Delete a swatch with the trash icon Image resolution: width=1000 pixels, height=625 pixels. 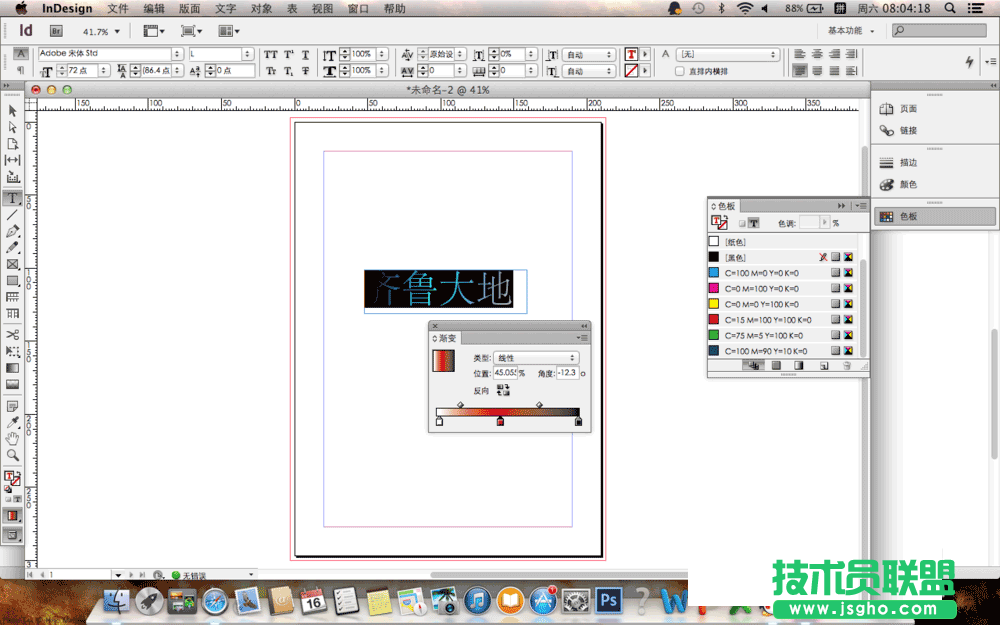point(845,366)
